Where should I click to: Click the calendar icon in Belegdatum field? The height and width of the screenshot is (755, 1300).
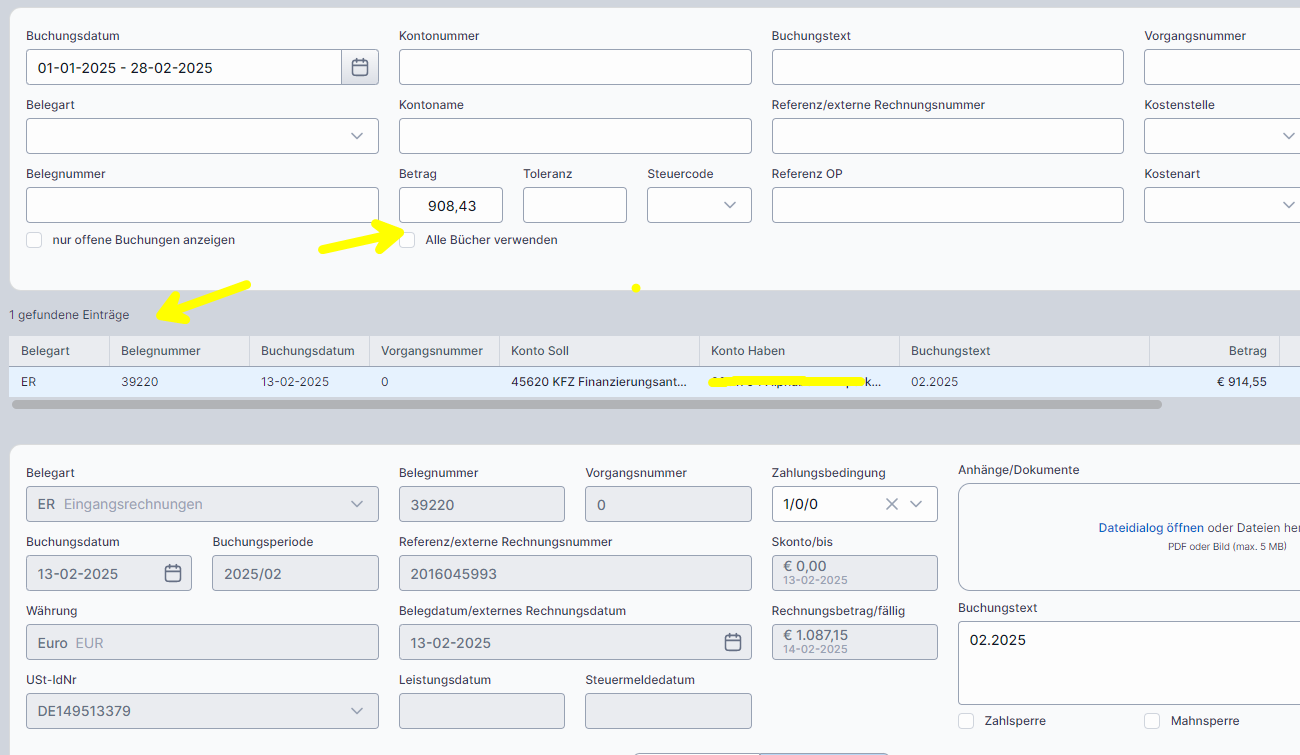pos(733,642)
